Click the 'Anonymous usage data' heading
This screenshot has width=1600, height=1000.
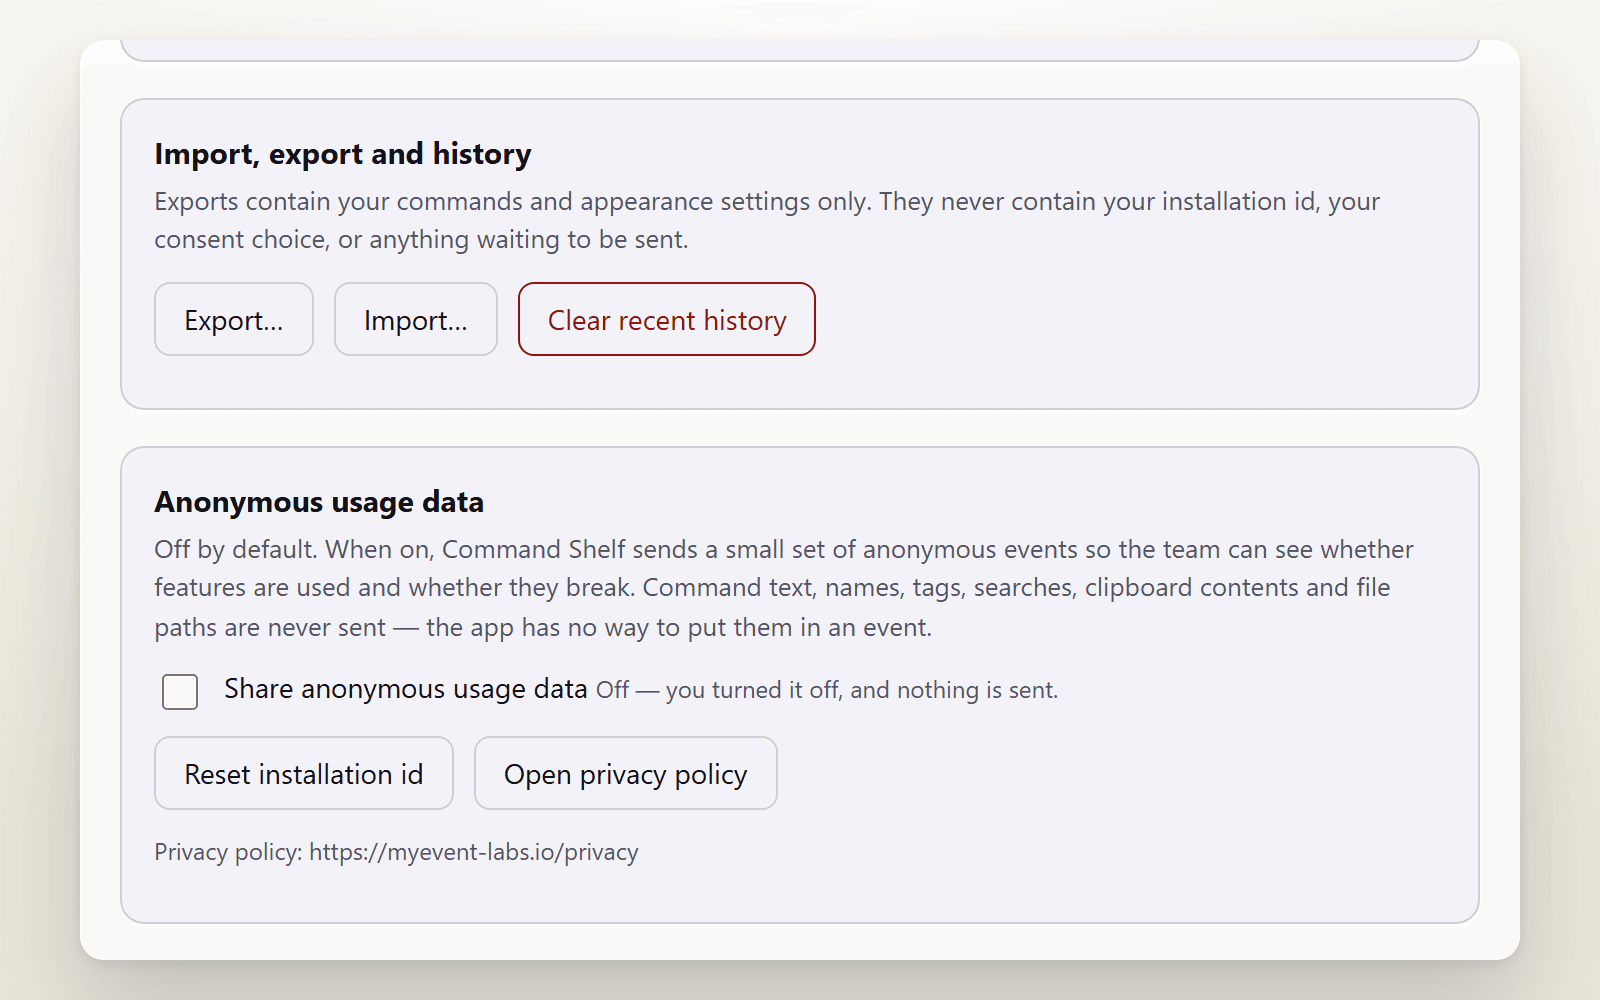pos(319,502)
